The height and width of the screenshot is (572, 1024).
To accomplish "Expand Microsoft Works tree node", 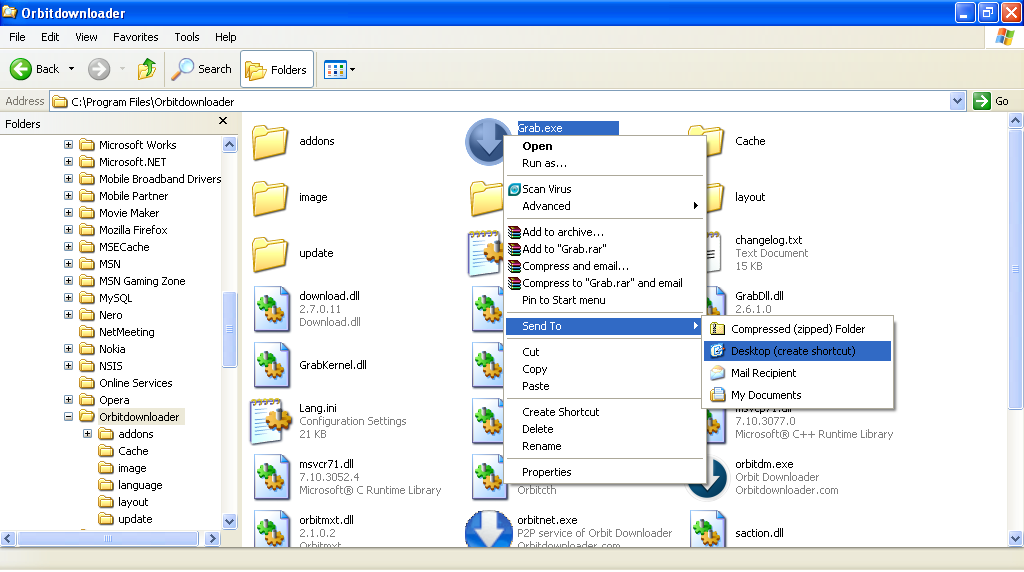I will click(x=69, y=144).
